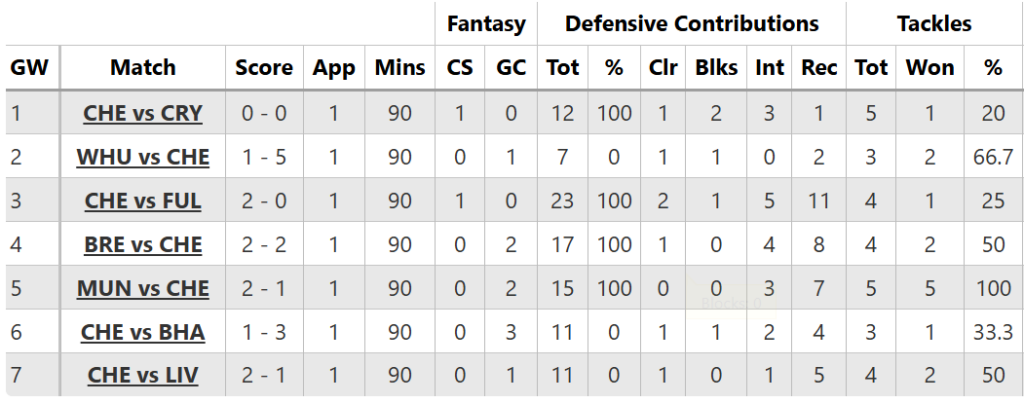Open the BRE vs CHE match link
Viewport: 1024px width, 403px height.
point(143,245)
